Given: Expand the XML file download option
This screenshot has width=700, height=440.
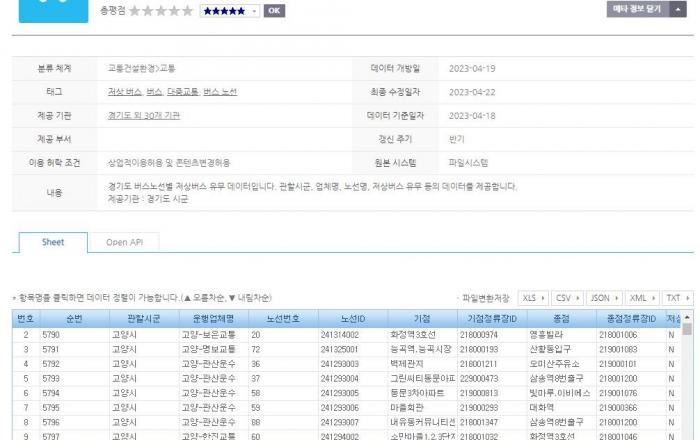Looking at the screenshot, I should 642,298.
